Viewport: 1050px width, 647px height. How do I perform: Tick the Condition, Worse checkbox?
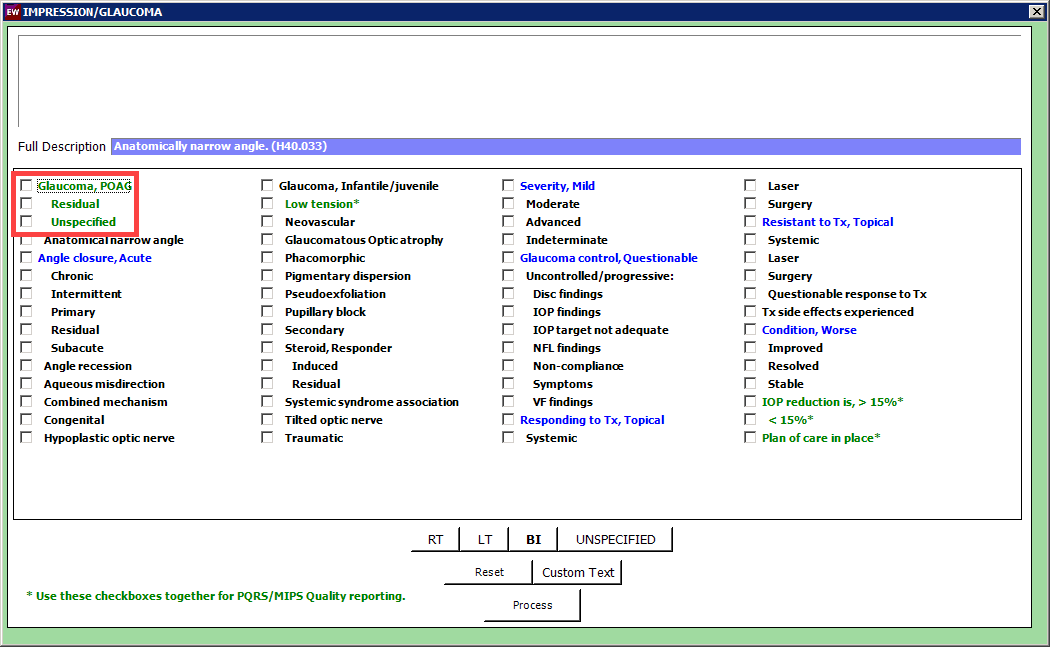coord(750,330)
